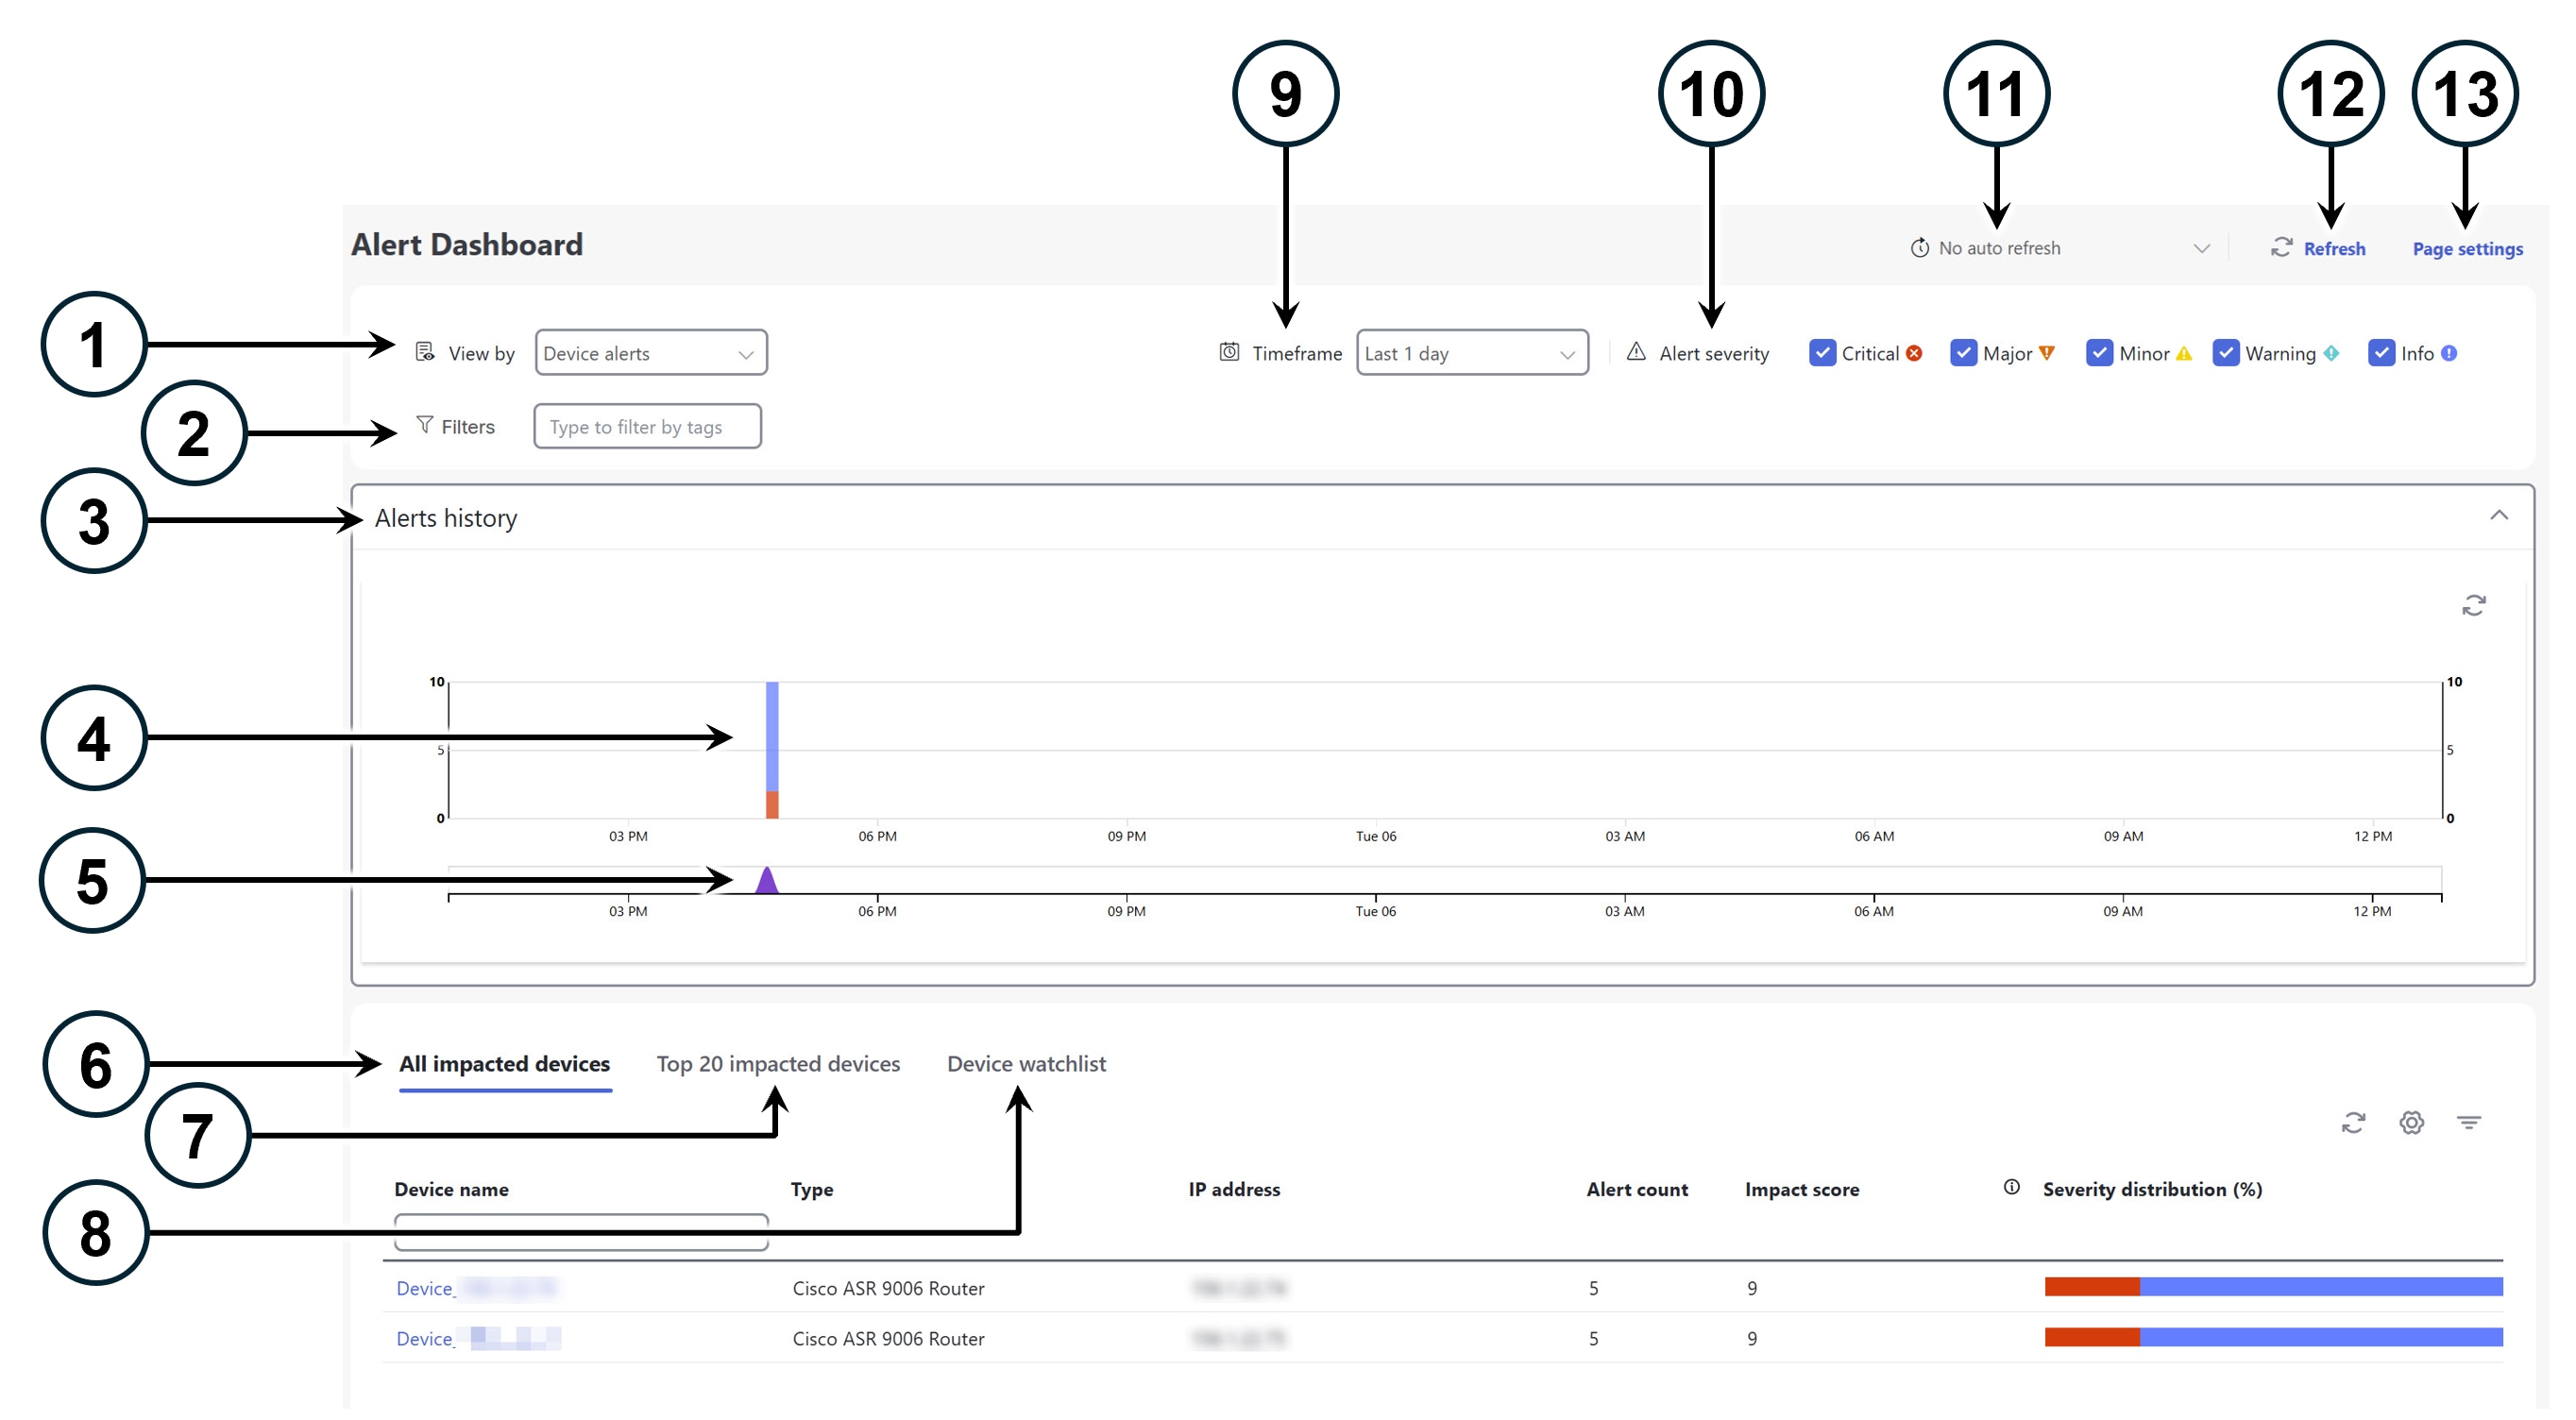Screen dimensions: 2576x1420
Task: Uncheck the Warning severity checkbox
Action: [2226, 353]
